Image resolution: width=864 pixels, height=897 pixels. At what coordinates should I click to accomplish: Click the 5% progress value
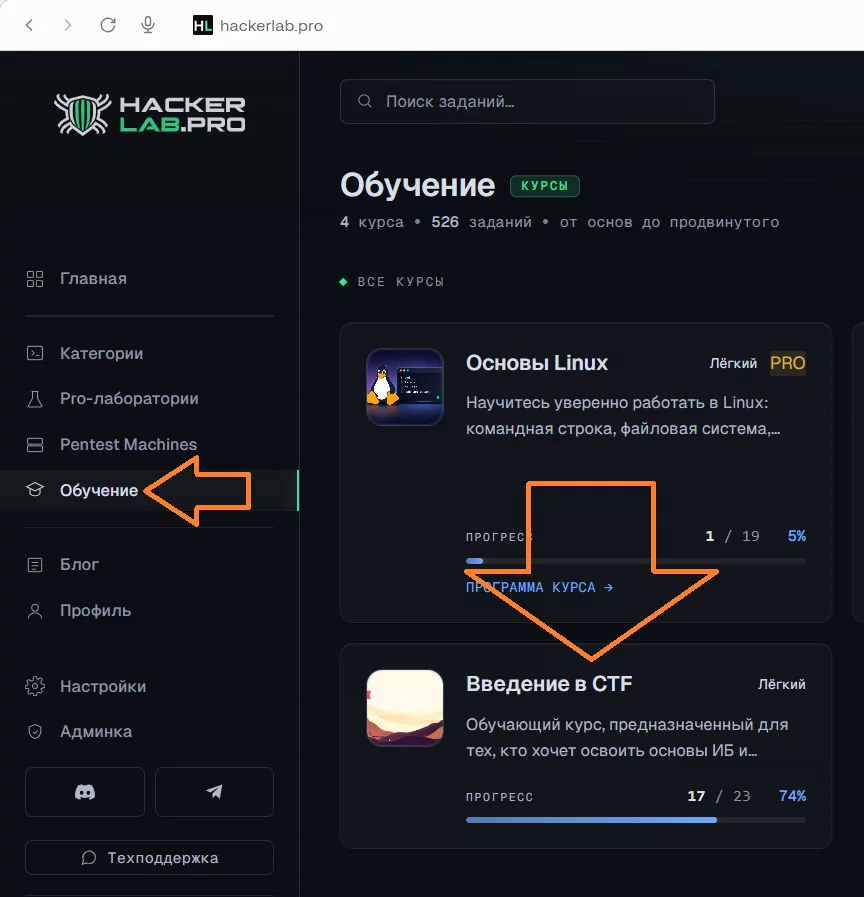(x=796, y=536)
